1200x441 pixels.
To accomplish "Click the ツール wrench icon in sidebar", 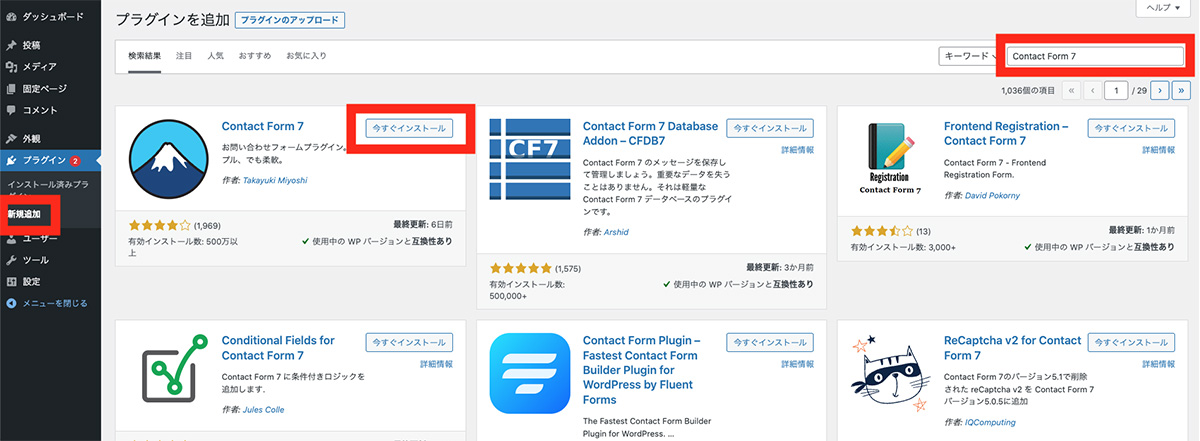I will tap(11, 260).
